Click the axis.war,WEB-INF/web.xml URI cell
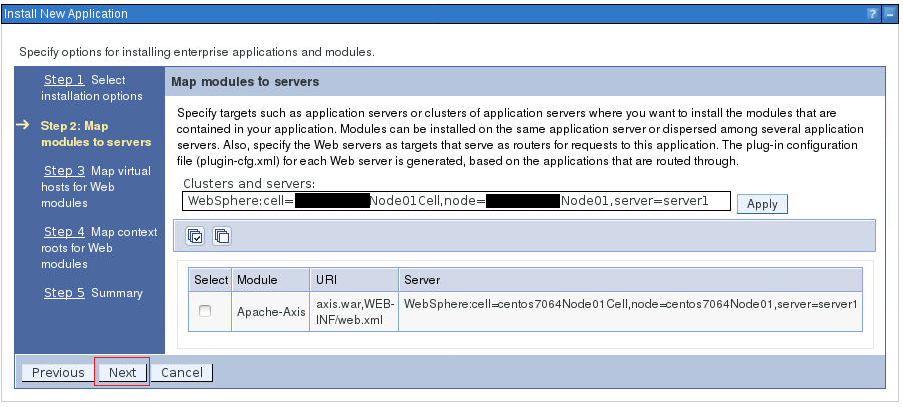The image size is (903, 407). [x=354, y=311]
